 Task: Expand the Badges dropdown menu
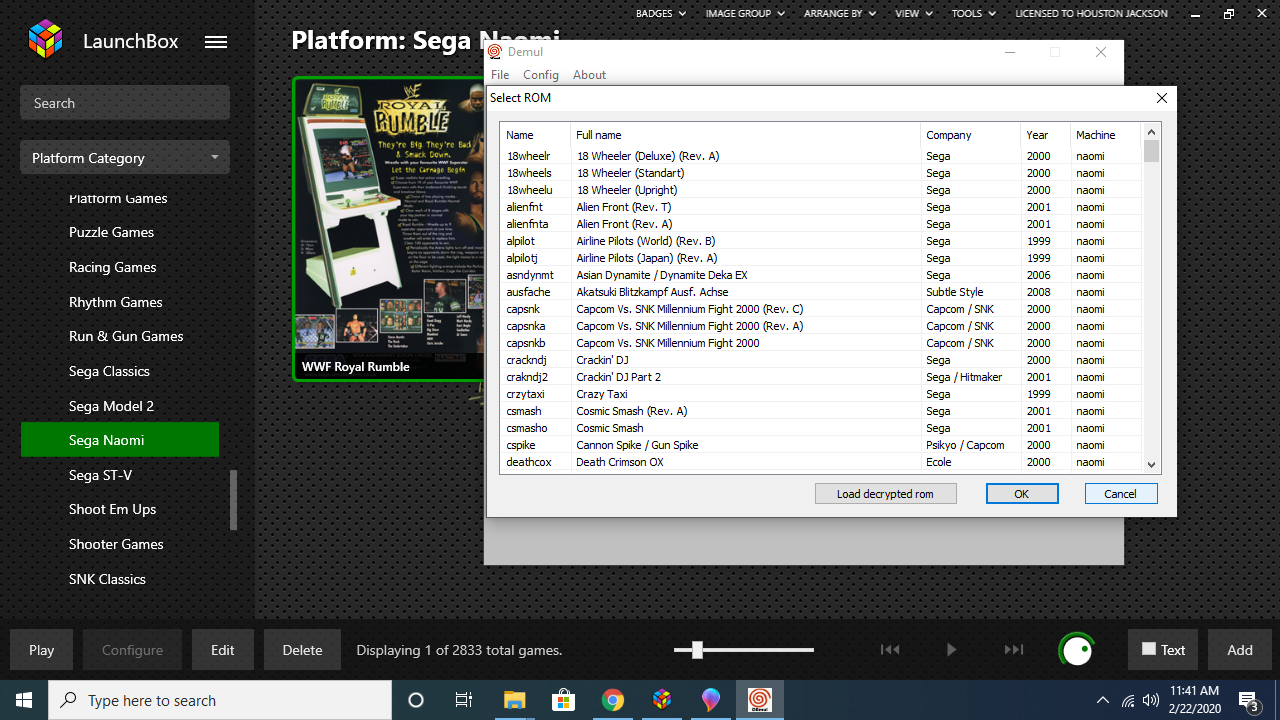tap(660, 14)
